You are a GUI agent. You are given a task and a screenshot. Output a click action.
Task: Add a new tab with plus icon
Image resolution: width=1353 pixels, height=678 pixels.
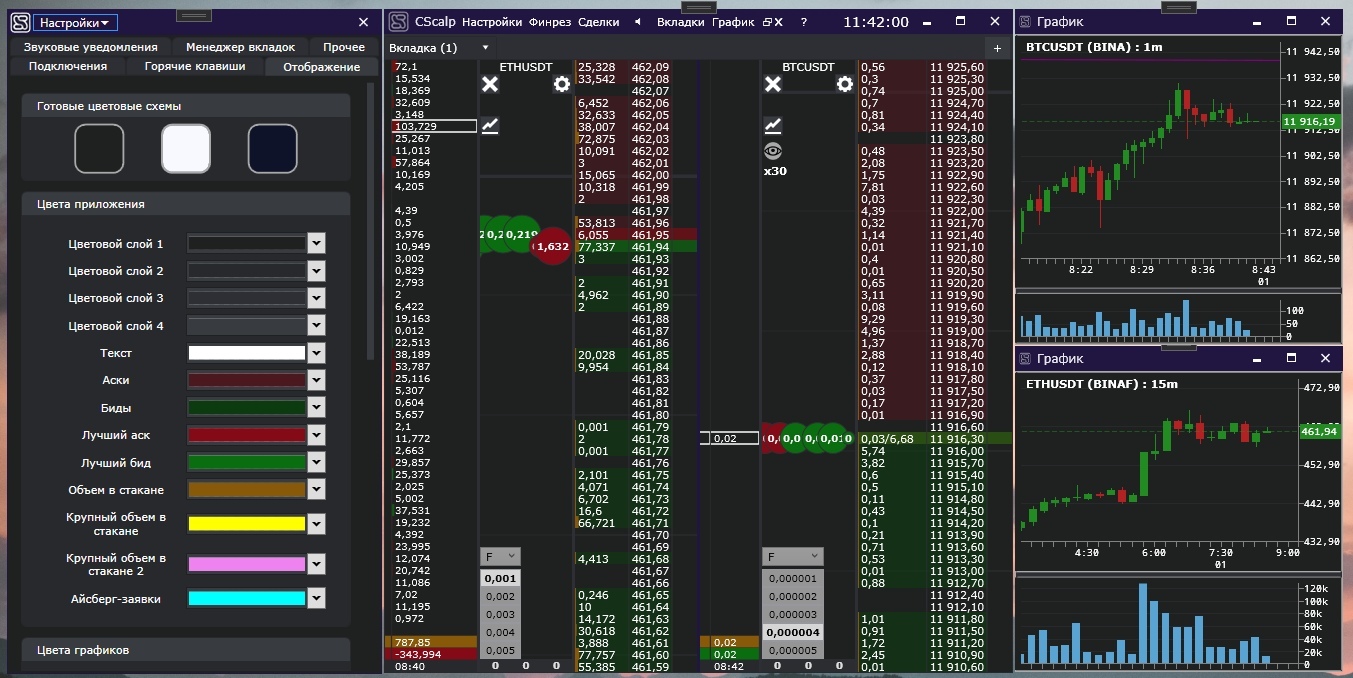click(x=997, y=48)
